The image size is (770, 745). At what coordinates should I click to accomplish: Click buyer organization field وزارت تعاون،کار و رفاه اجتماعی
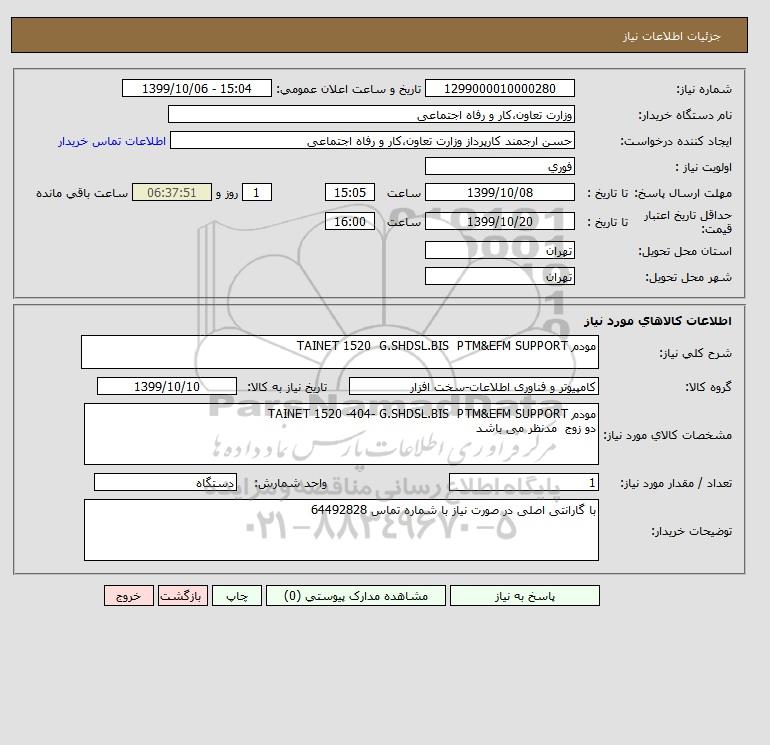point(371,114)
